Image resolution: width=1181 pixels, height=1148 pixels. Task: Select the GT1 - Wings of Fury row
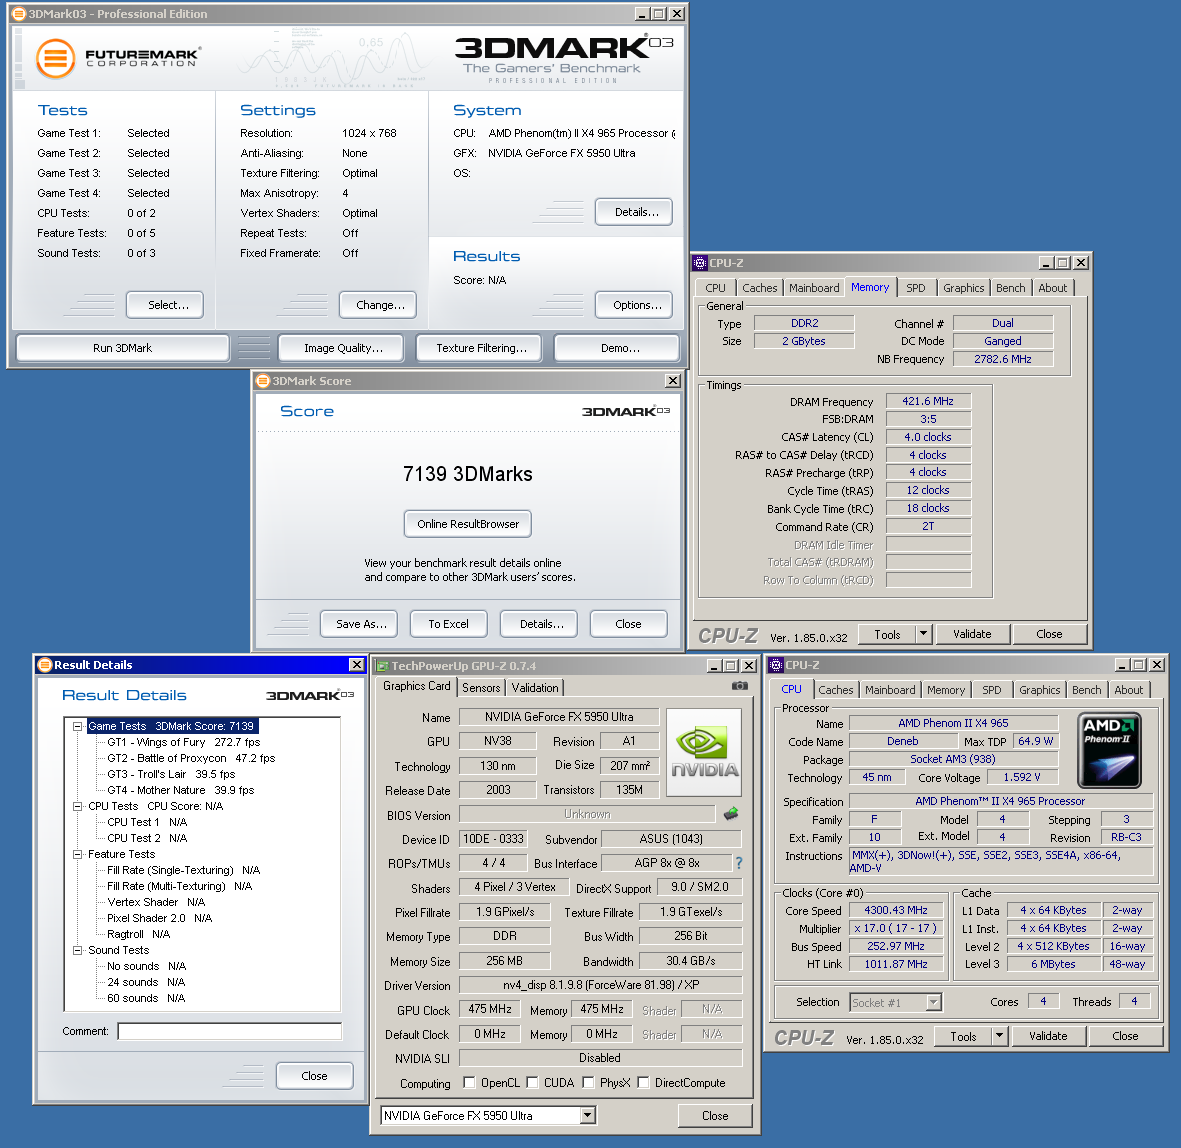(184, 742)
